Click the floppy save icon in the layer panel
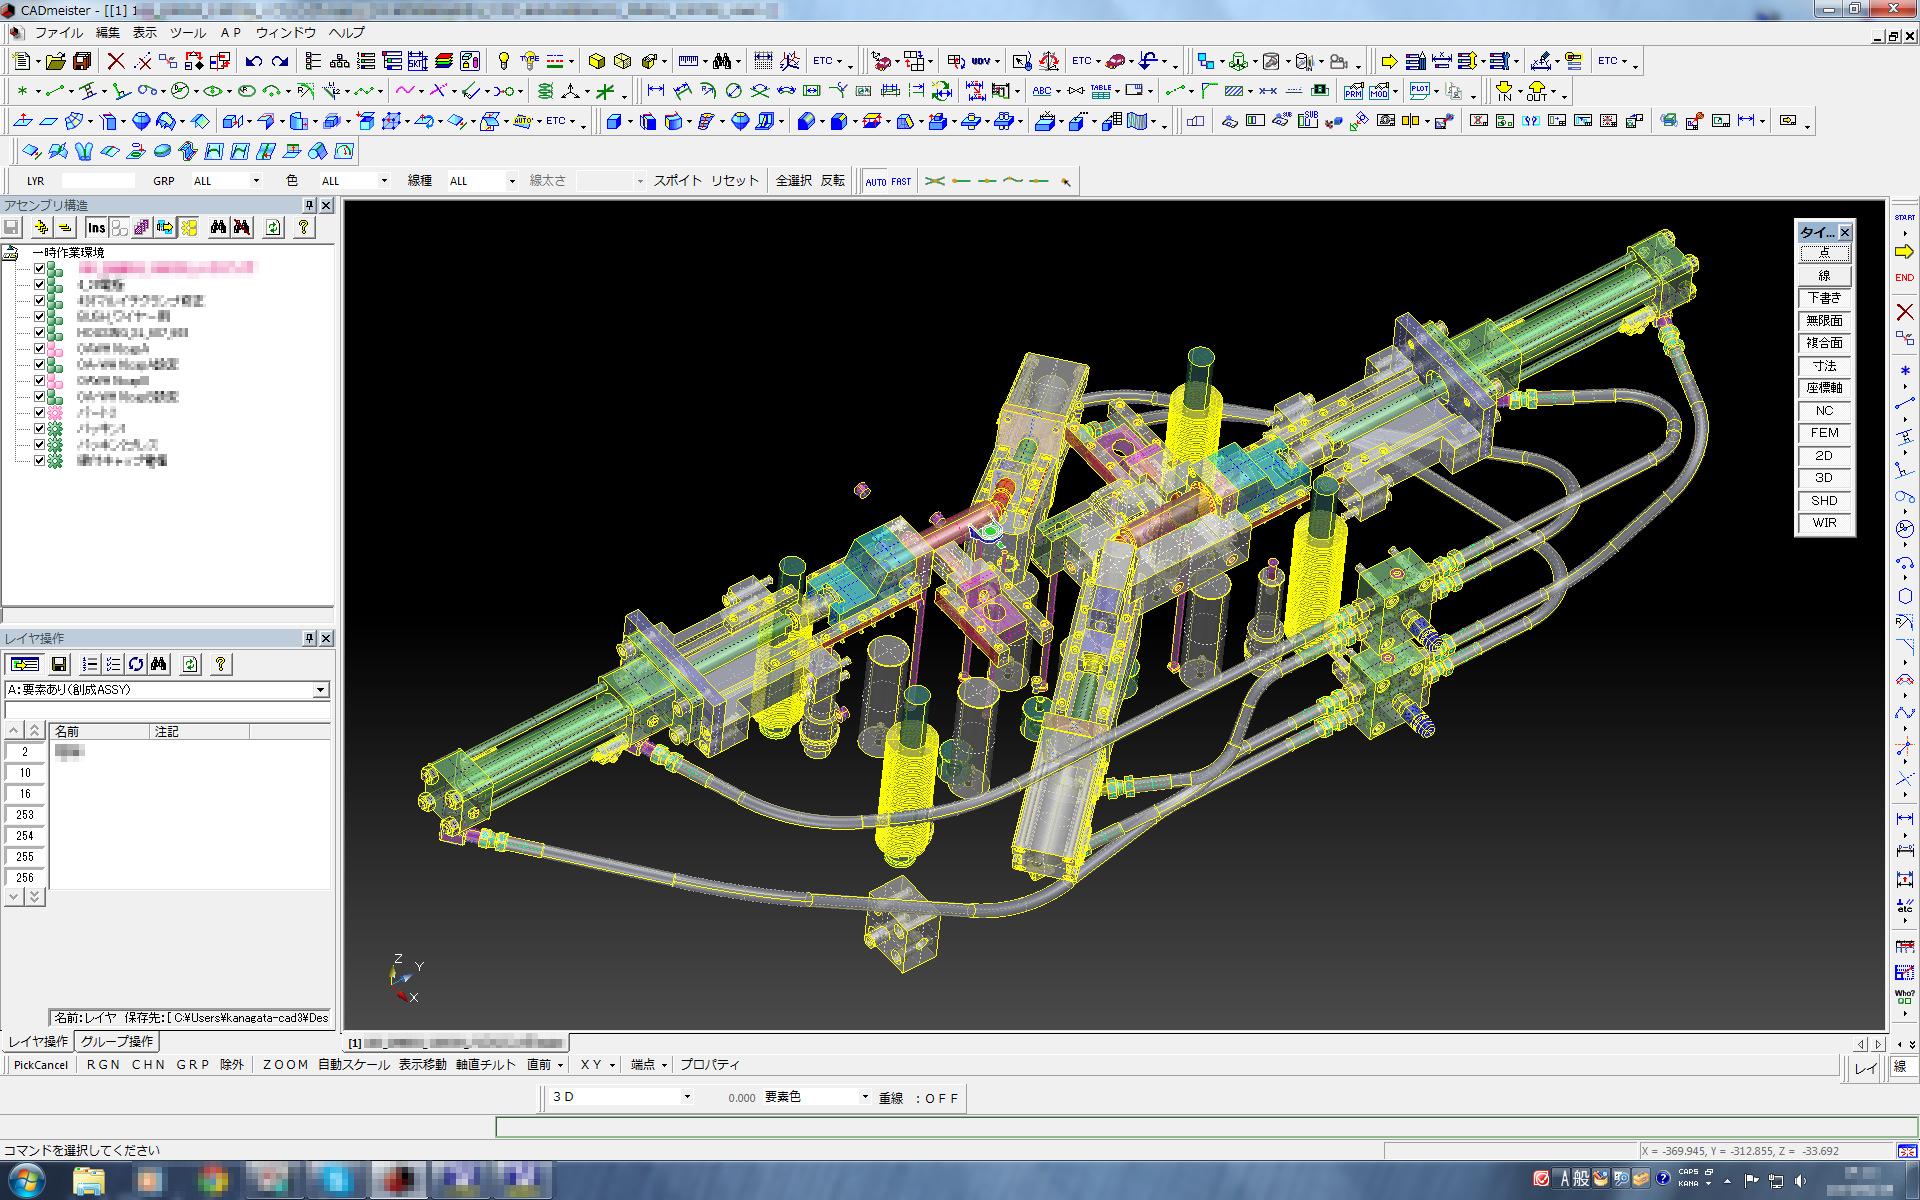 [x=59, y=664]
